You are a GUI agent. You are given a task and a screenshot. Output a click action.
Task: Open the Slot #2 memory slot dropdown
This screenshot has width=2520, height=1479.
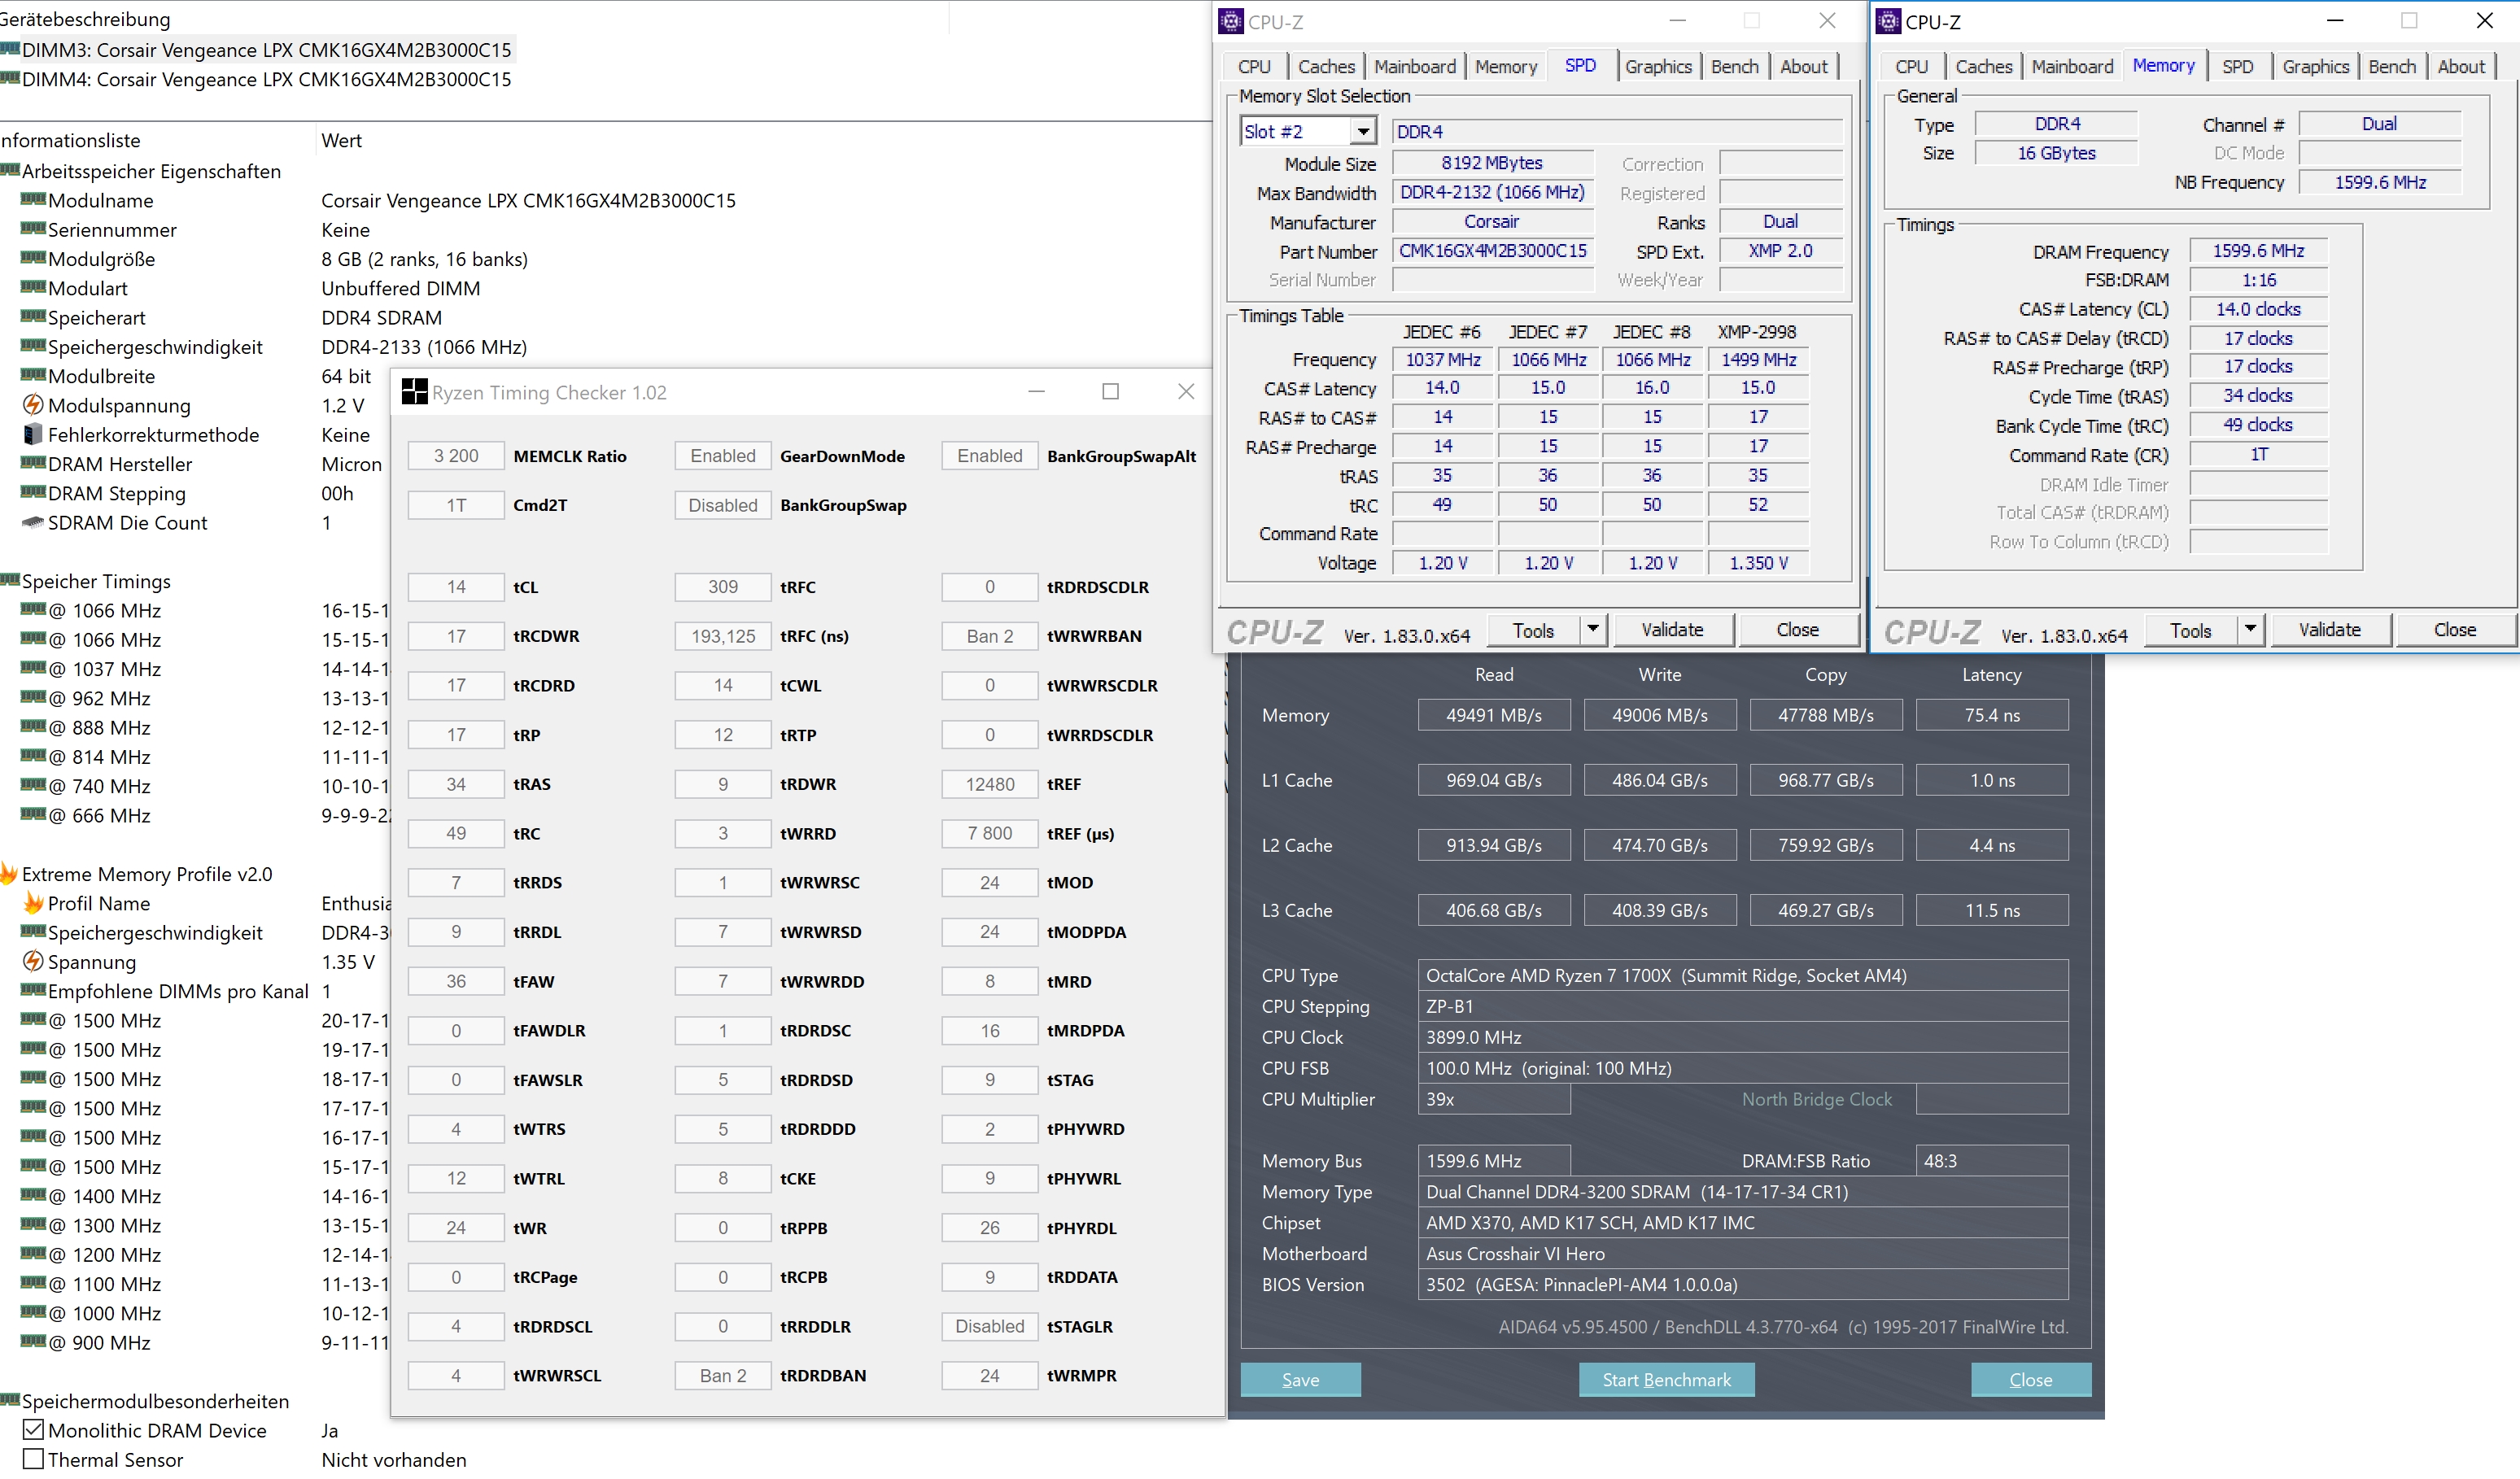tap(1362, 131)
